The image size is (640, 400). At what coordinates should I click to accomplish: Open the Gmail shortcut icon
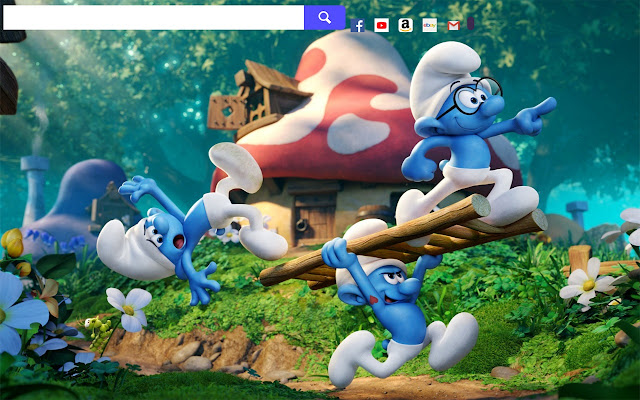coord(453,25)
